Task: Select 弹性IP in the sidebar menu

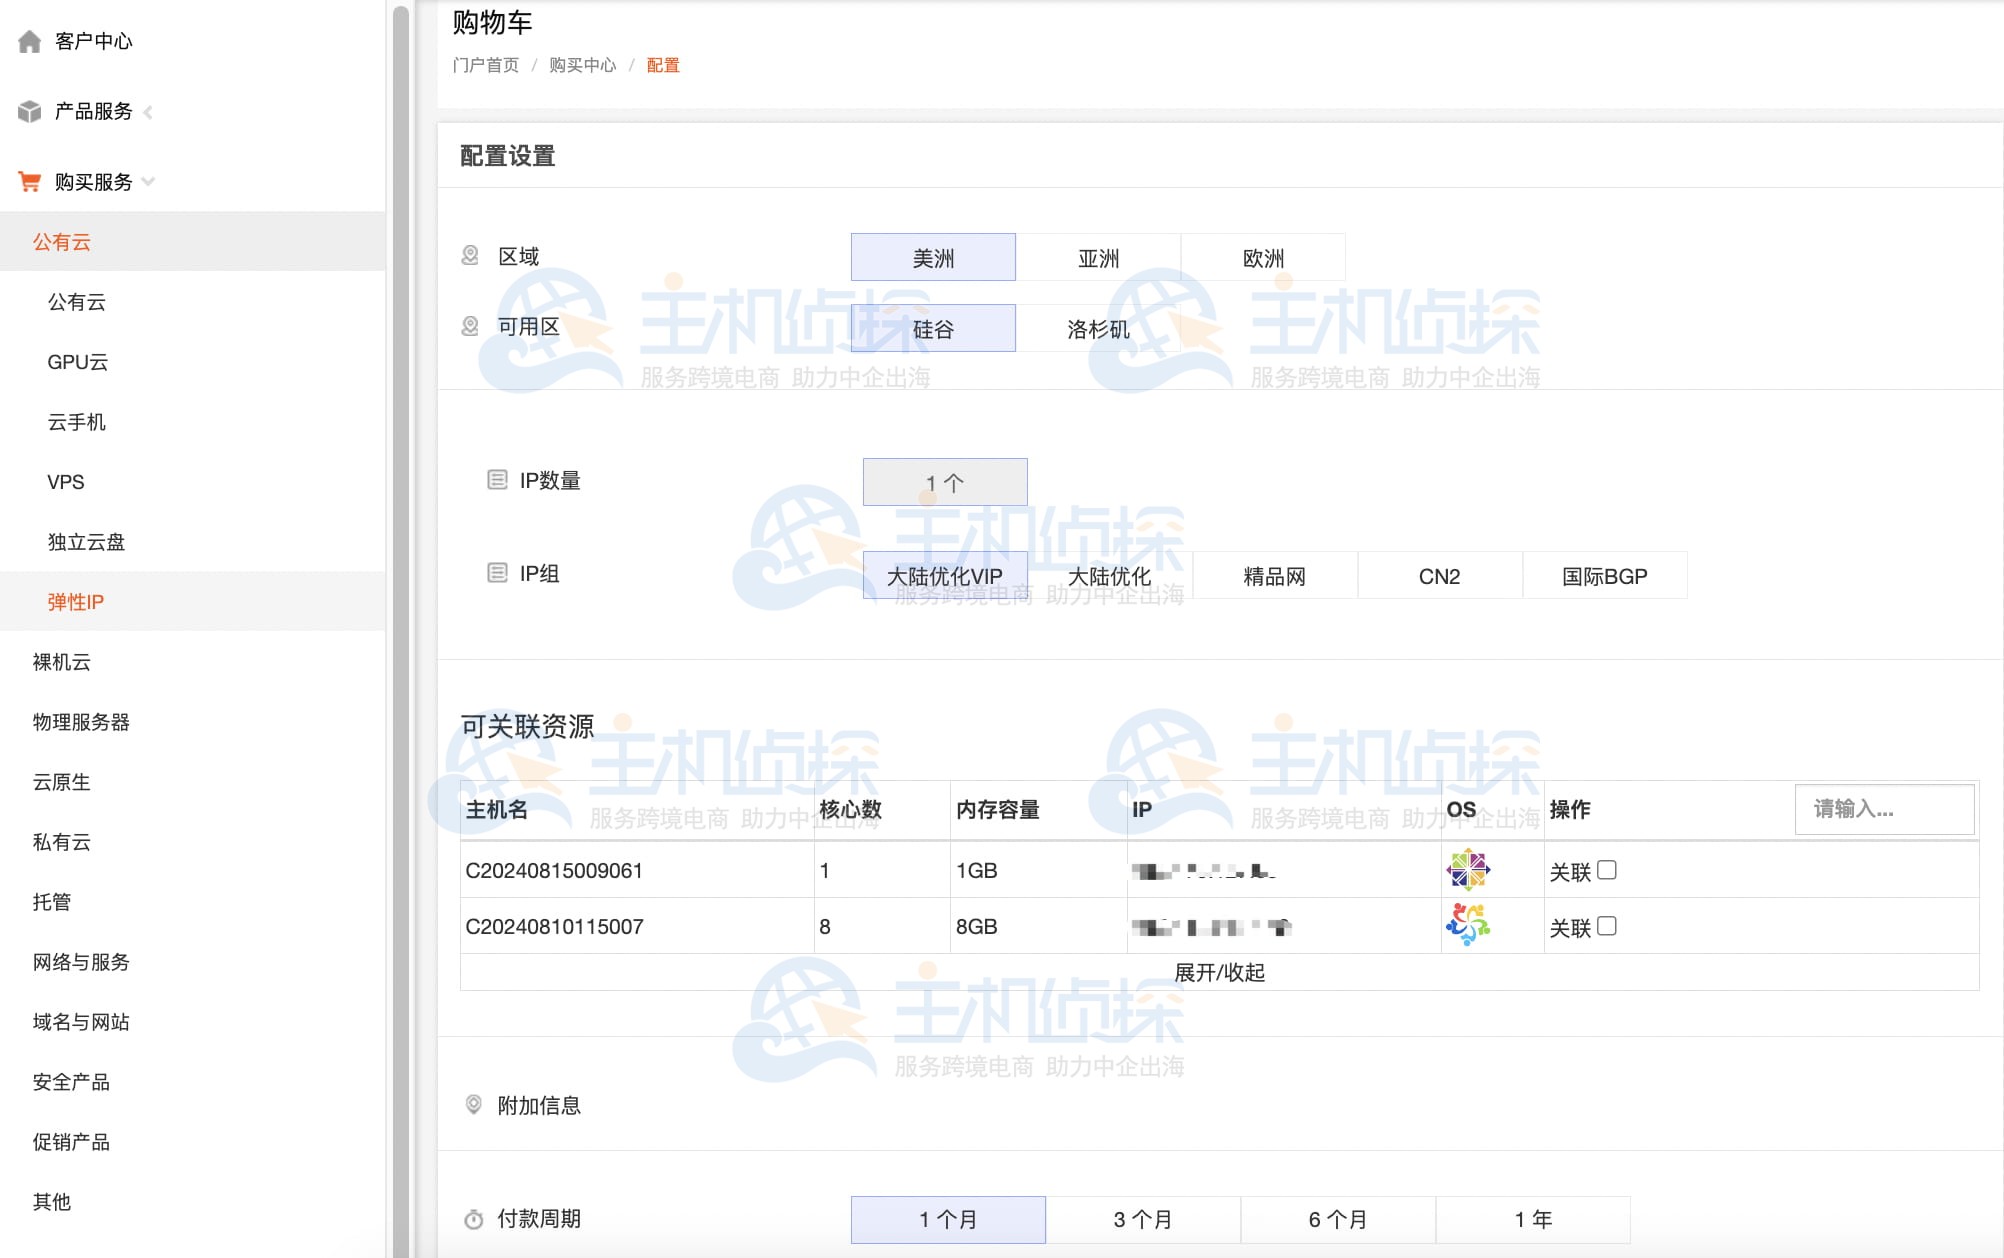Action: click(74, 601)
